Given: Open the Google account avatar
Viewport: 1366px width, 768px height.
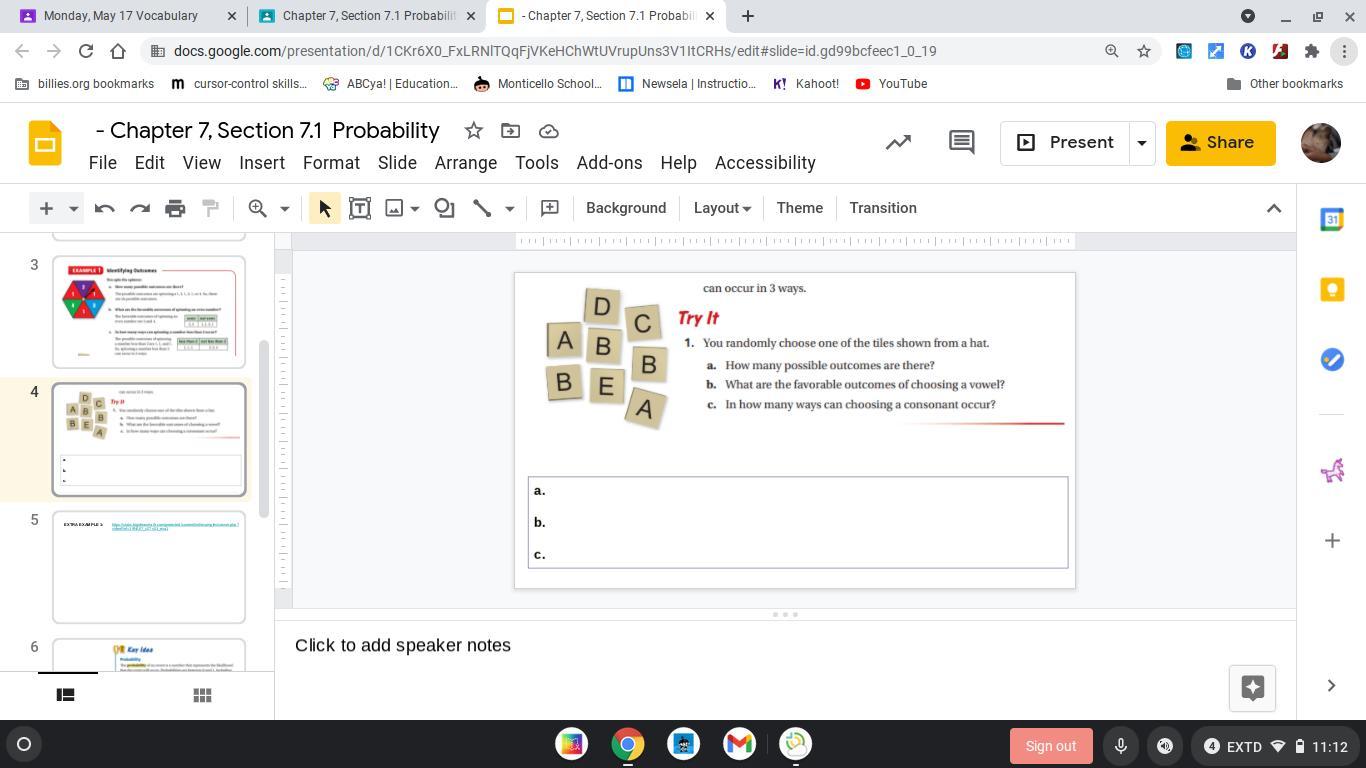Looking at the screenshot, I should [1320, 143].
